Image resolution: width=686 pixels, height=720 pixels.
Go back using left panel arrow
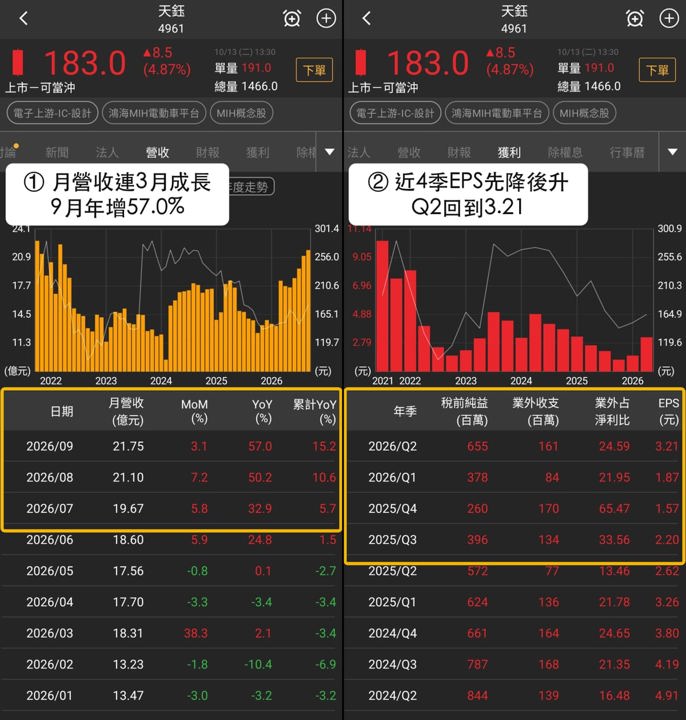tap(24, 18)
